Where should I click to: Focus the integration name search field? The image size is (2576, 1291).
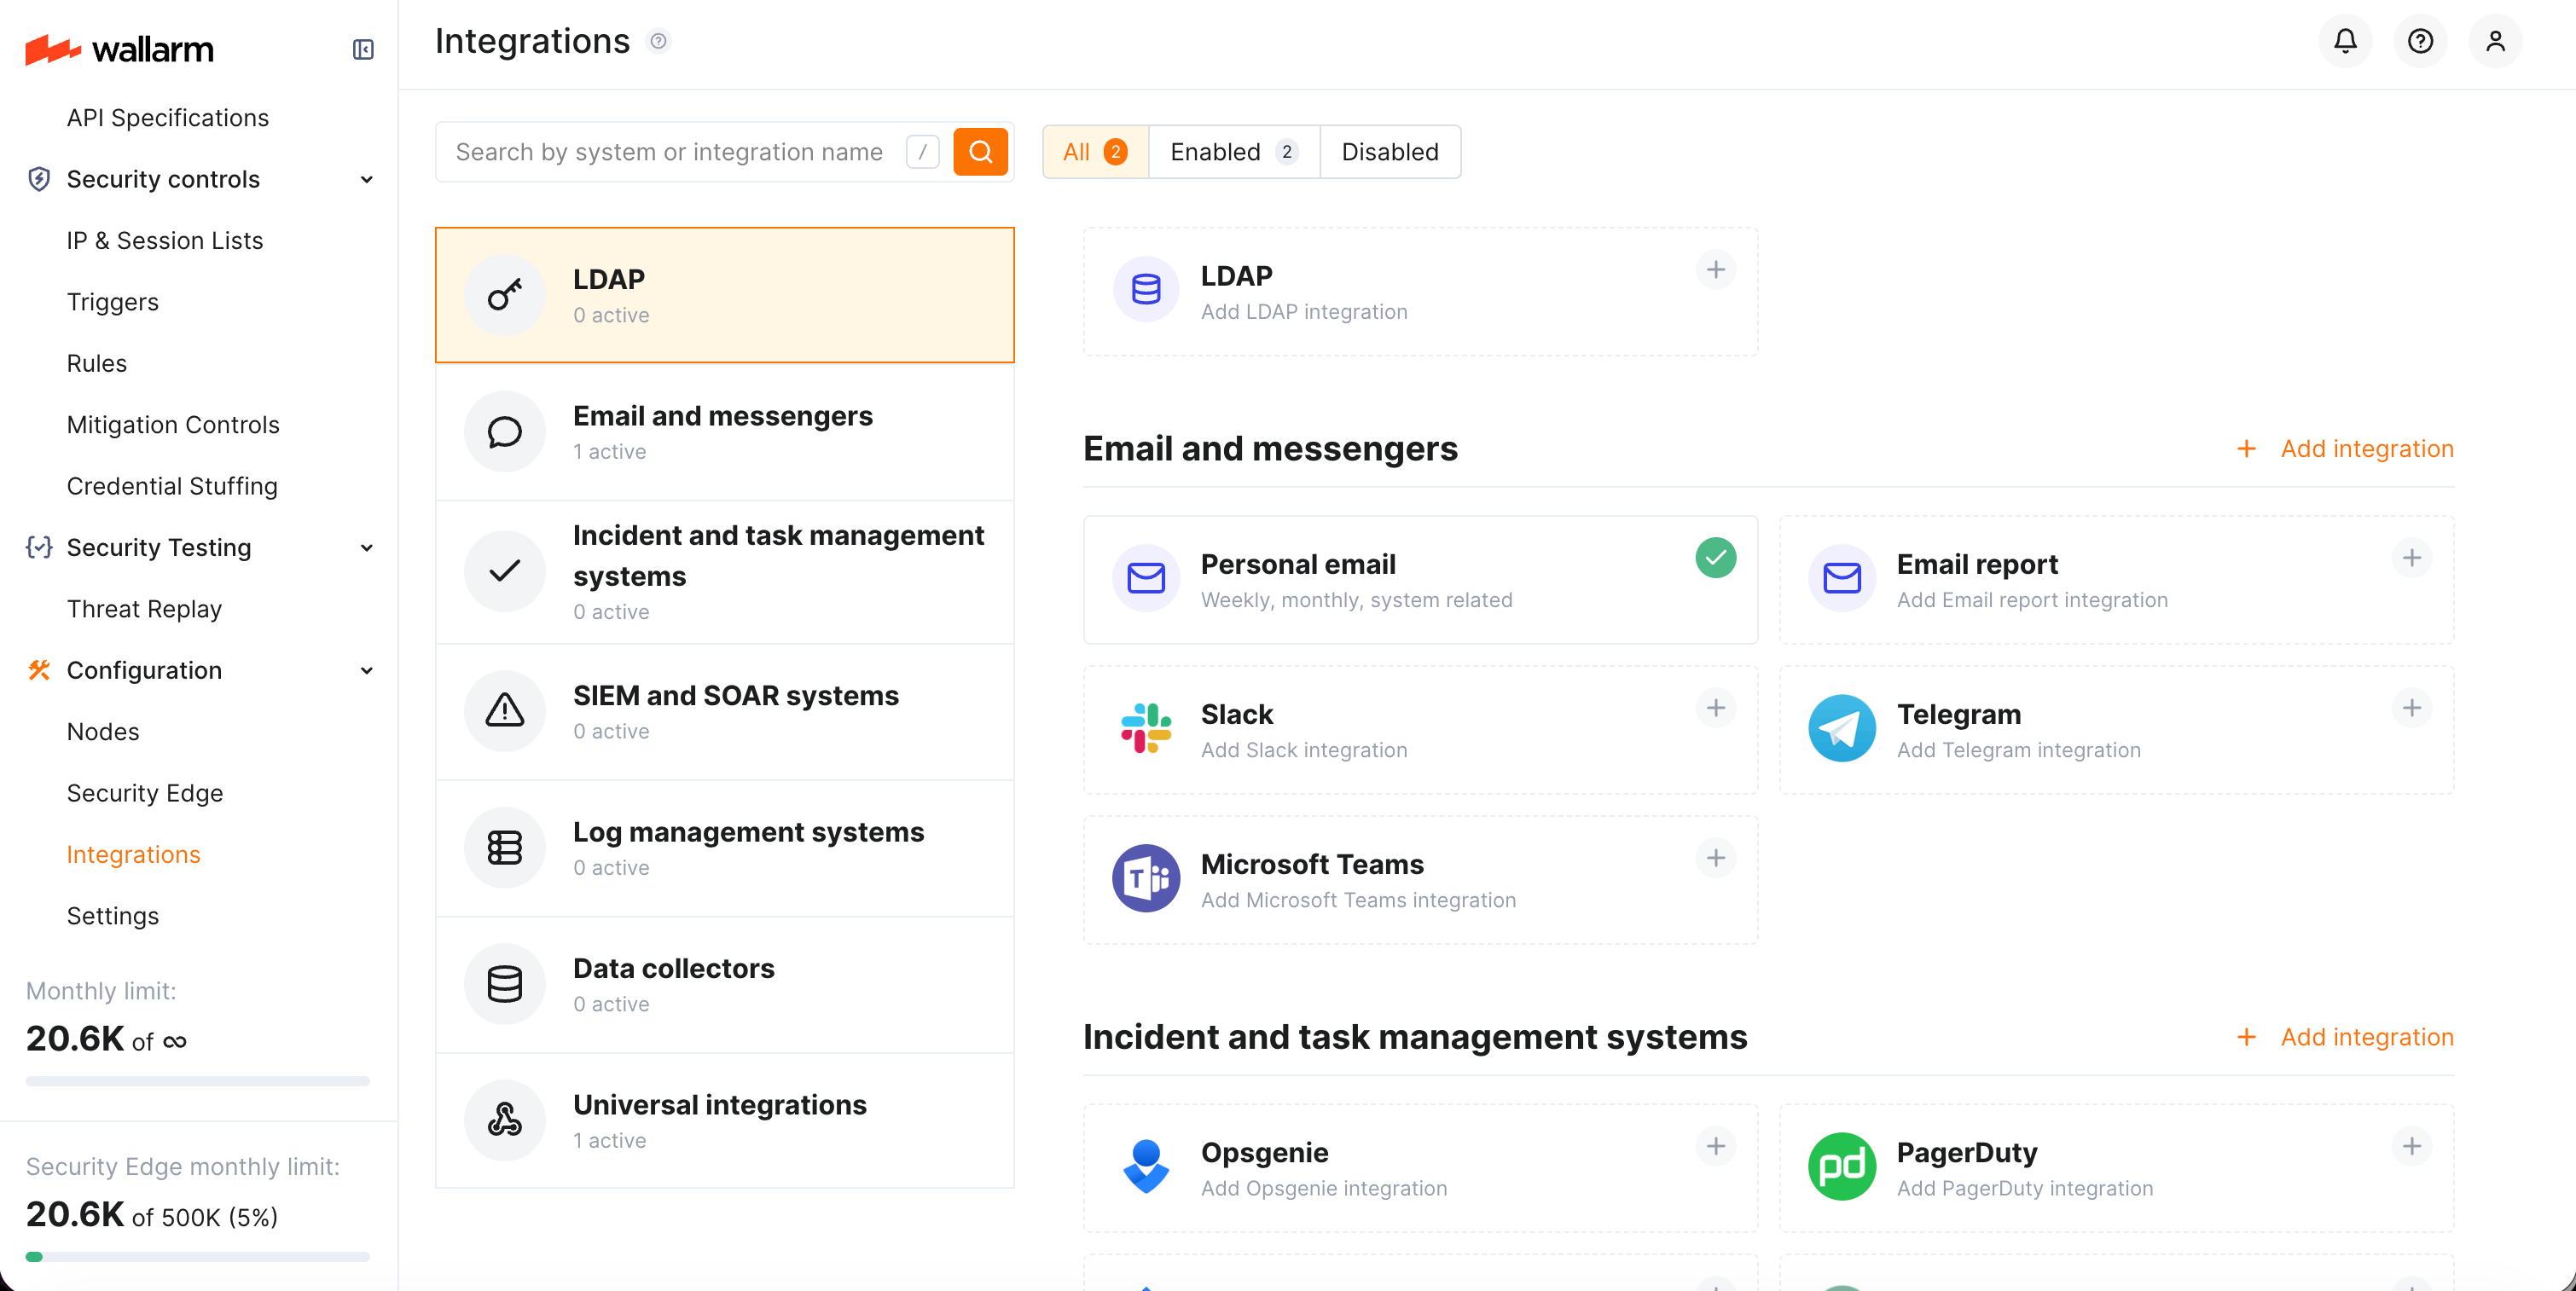pyautogui.click(x=670, y=152)
